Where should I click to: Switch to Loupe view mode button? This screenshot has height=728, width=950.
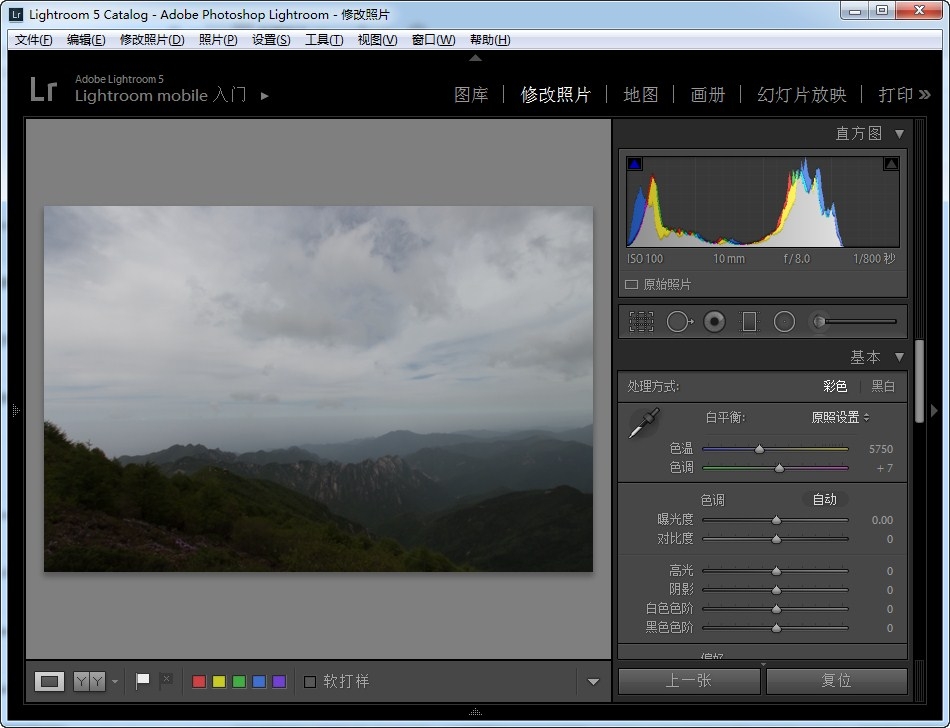49,681
